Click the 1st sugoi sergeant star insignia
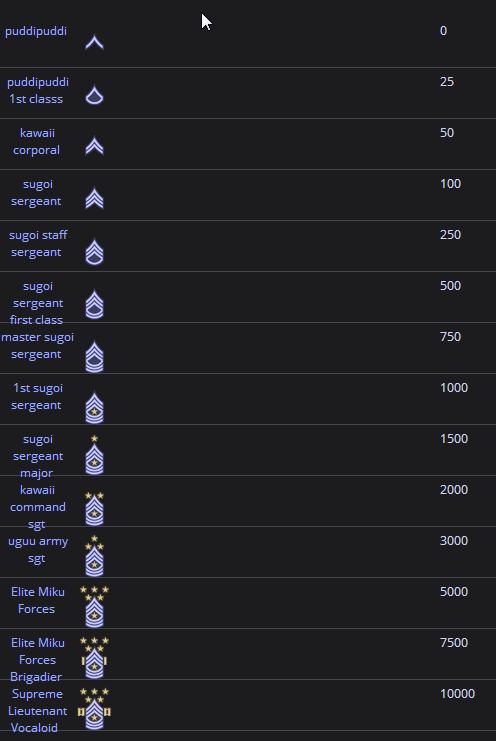The width and height of the screenshot is (496, 741). (x=94, y=407)
